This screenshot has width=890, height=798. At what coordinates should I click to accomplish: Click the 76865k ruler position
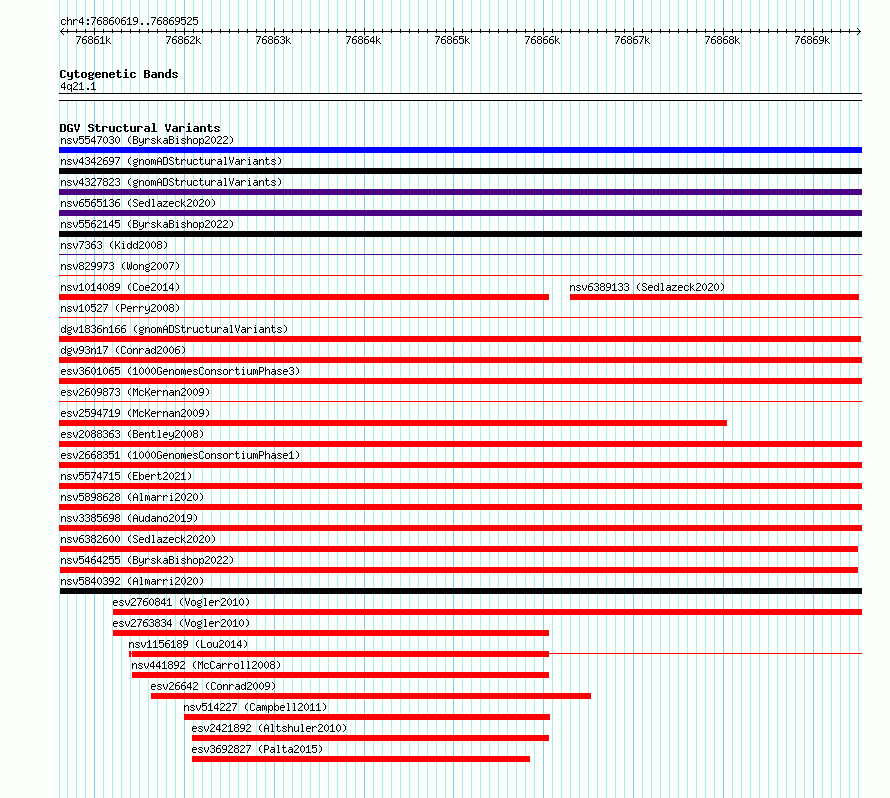452,40
